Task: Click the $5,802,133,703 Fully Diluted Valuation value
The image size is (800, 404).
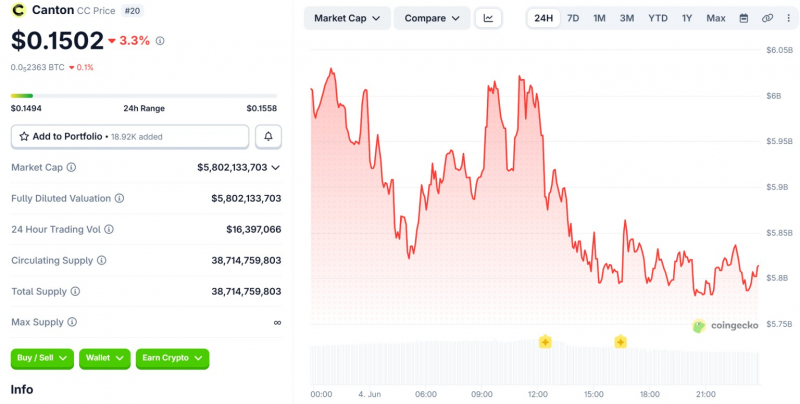Action: 246,198
